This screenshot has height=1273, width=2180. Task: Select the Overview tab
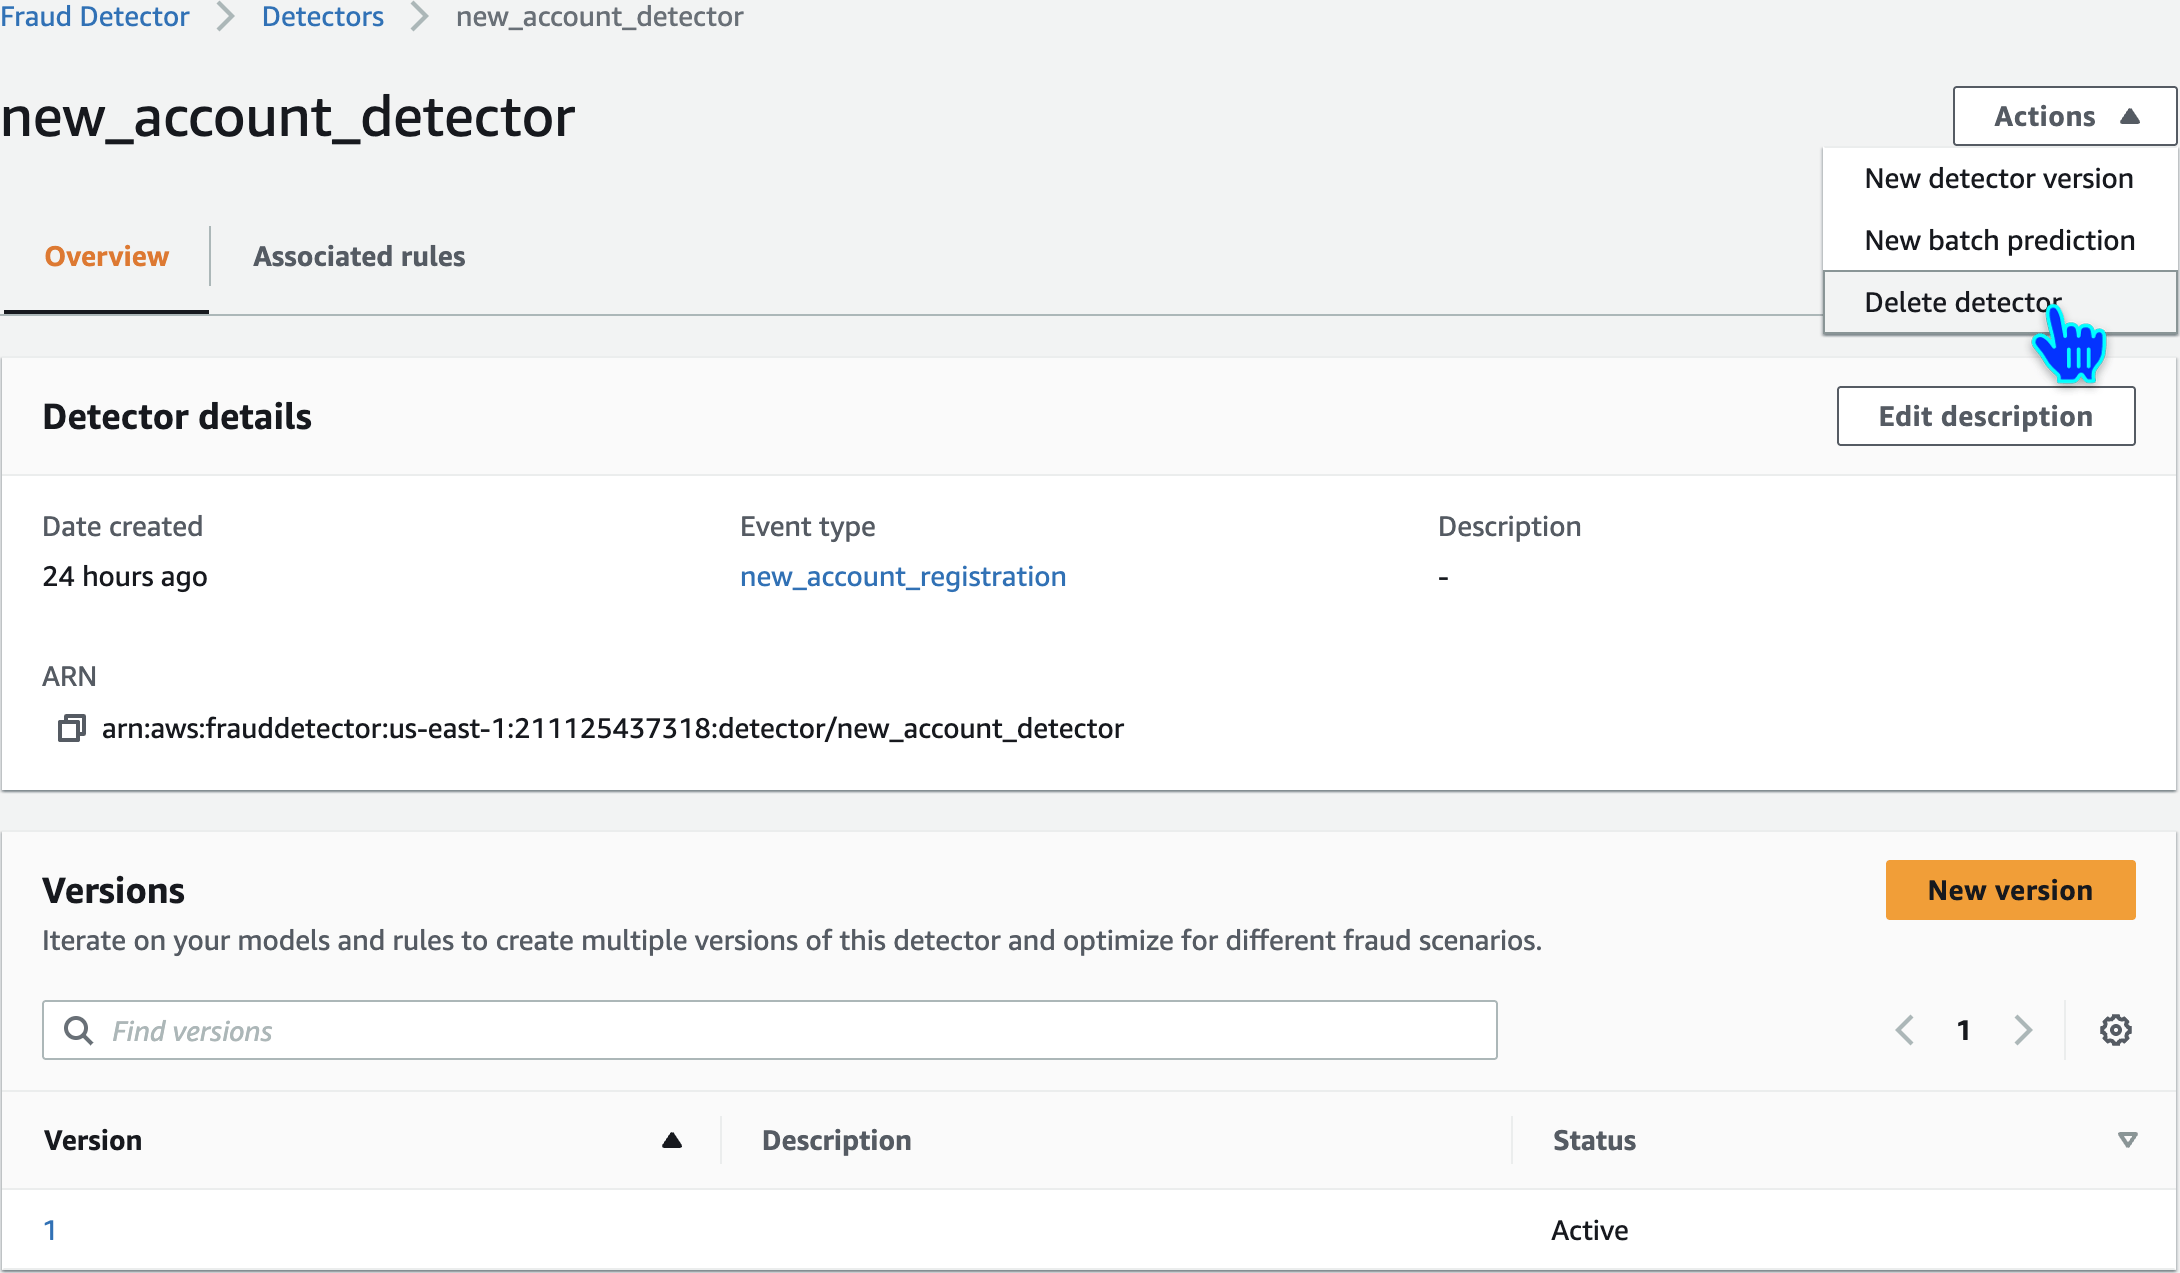107,256
